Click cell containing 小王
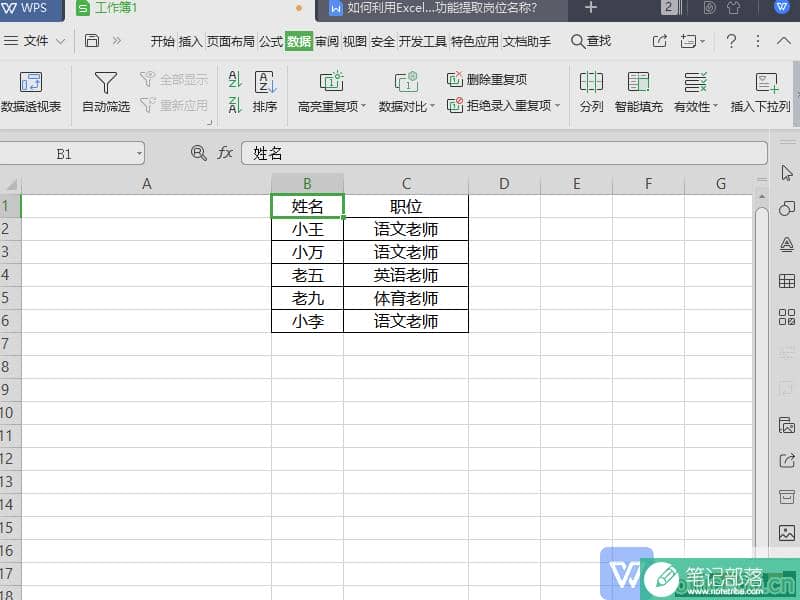Viewport: 800px width, 600px height. click(x=308, y=230)
